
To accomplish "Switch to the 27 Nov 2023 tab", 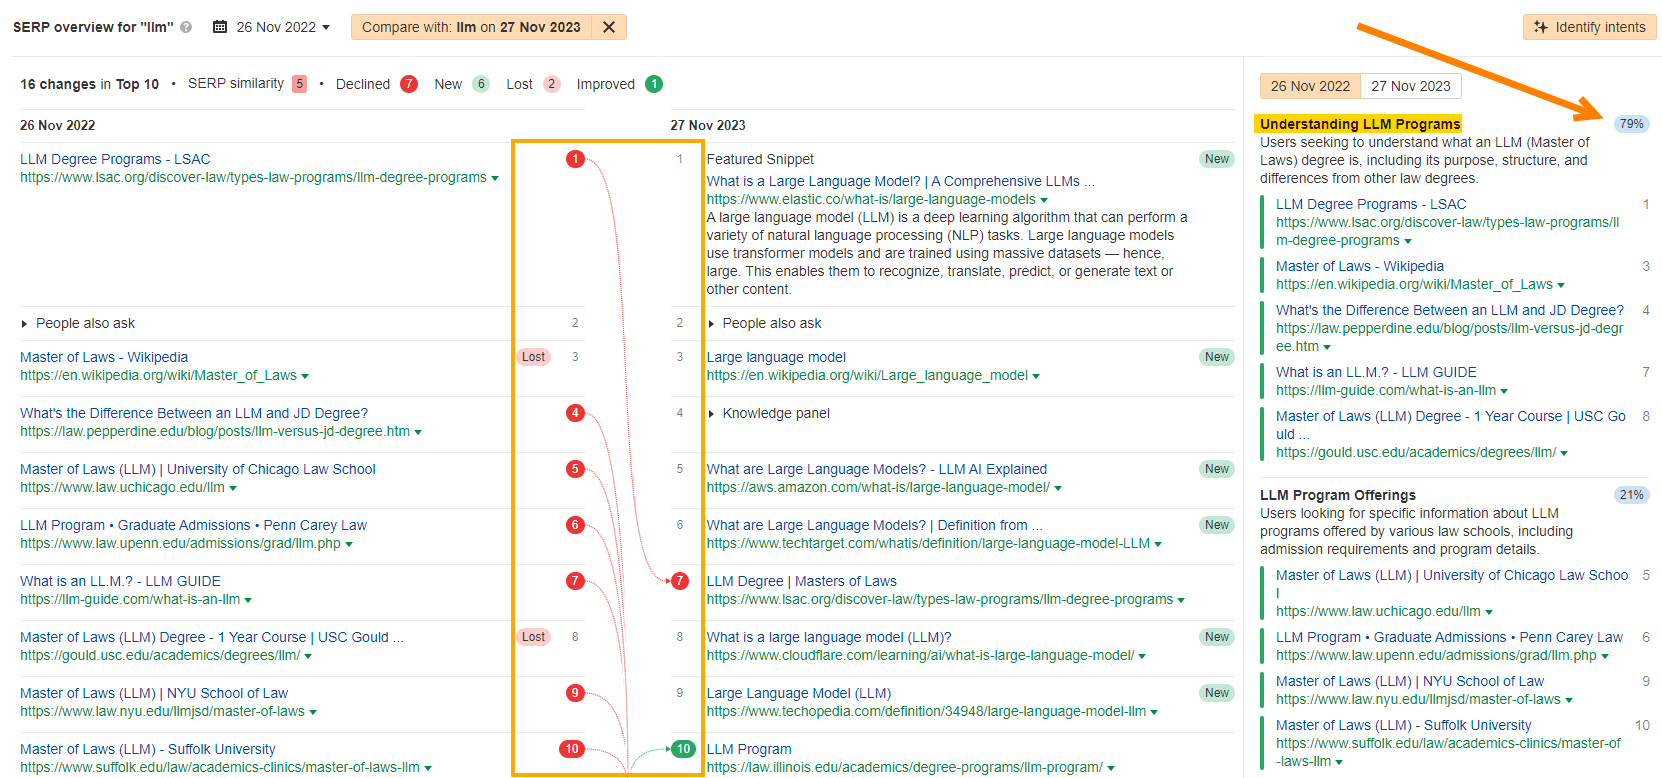I will click(x=1410, y=86).
